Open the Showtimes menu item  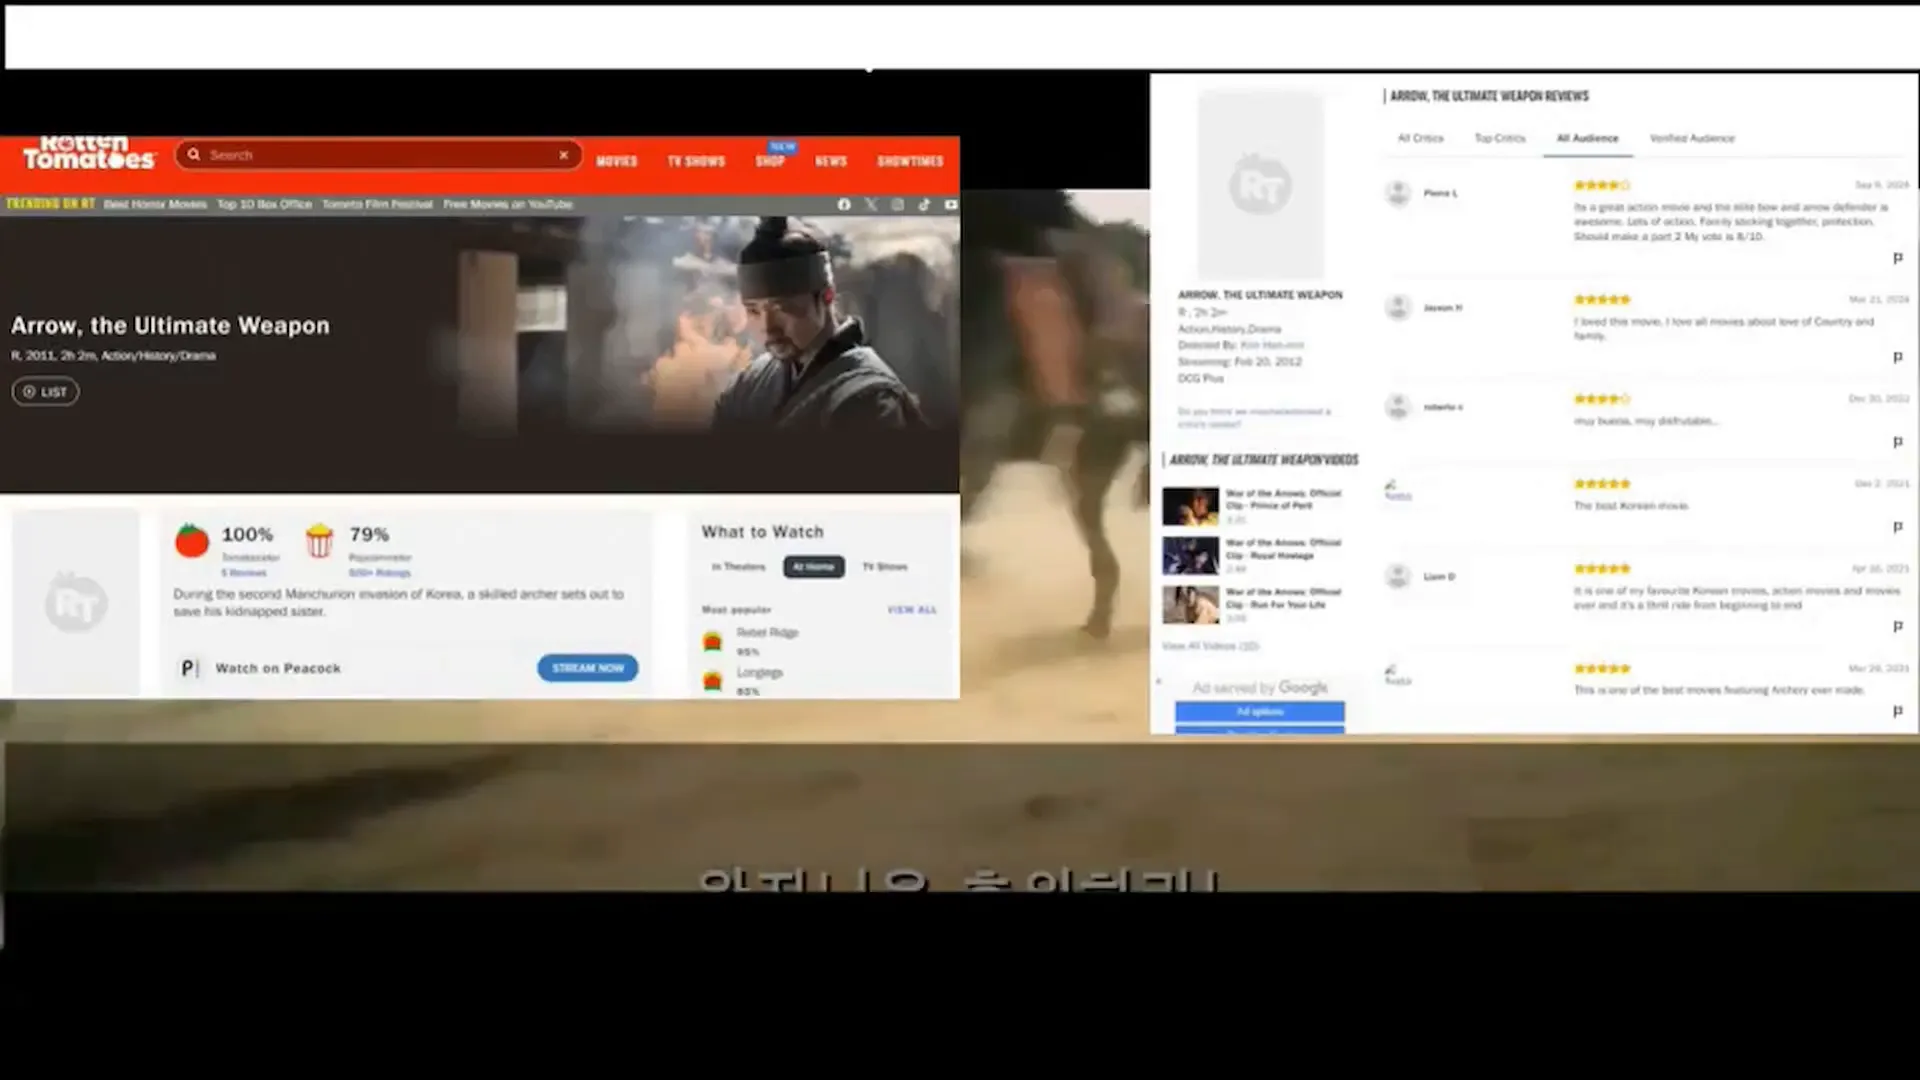click(x=910, y=161)
